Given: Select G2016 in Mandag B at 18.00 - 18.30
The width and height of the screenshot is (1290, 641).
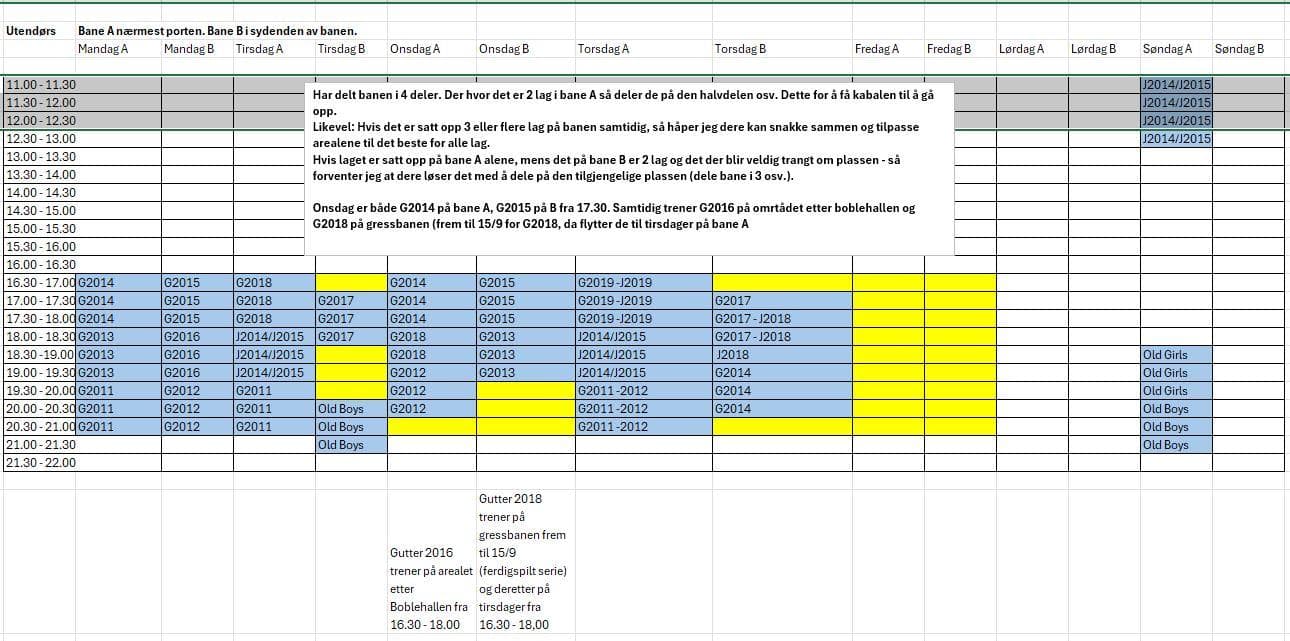Looking at the screenshot, I should 197,337.
